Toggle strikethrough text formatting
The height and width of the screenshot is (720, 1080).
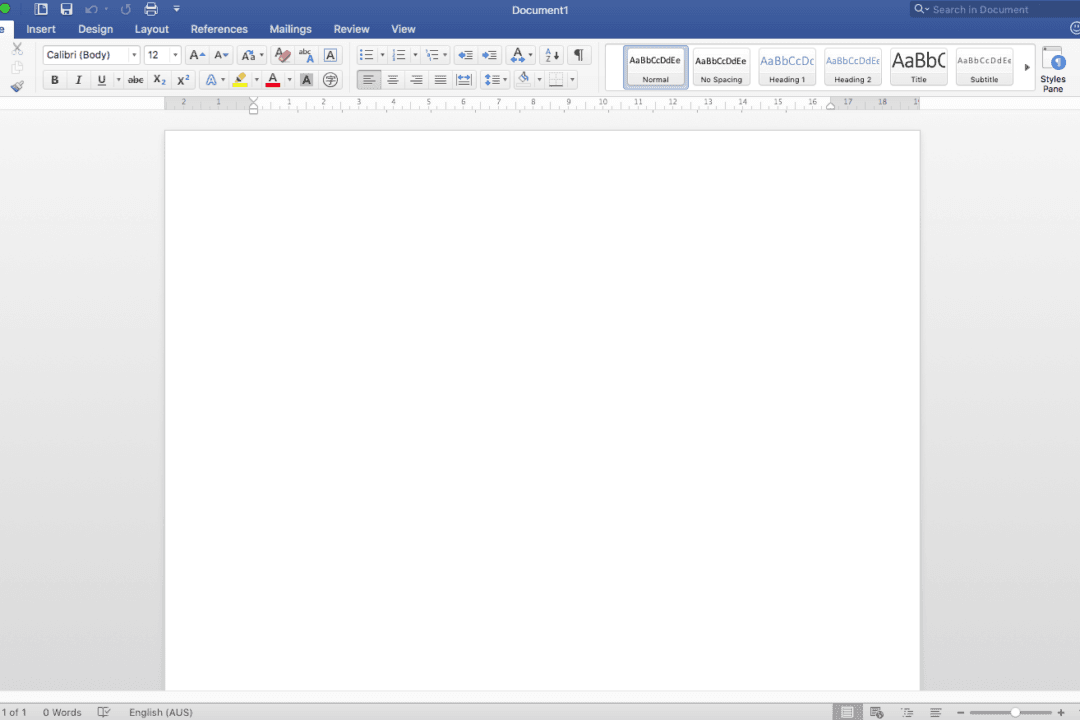click(135, 80)
